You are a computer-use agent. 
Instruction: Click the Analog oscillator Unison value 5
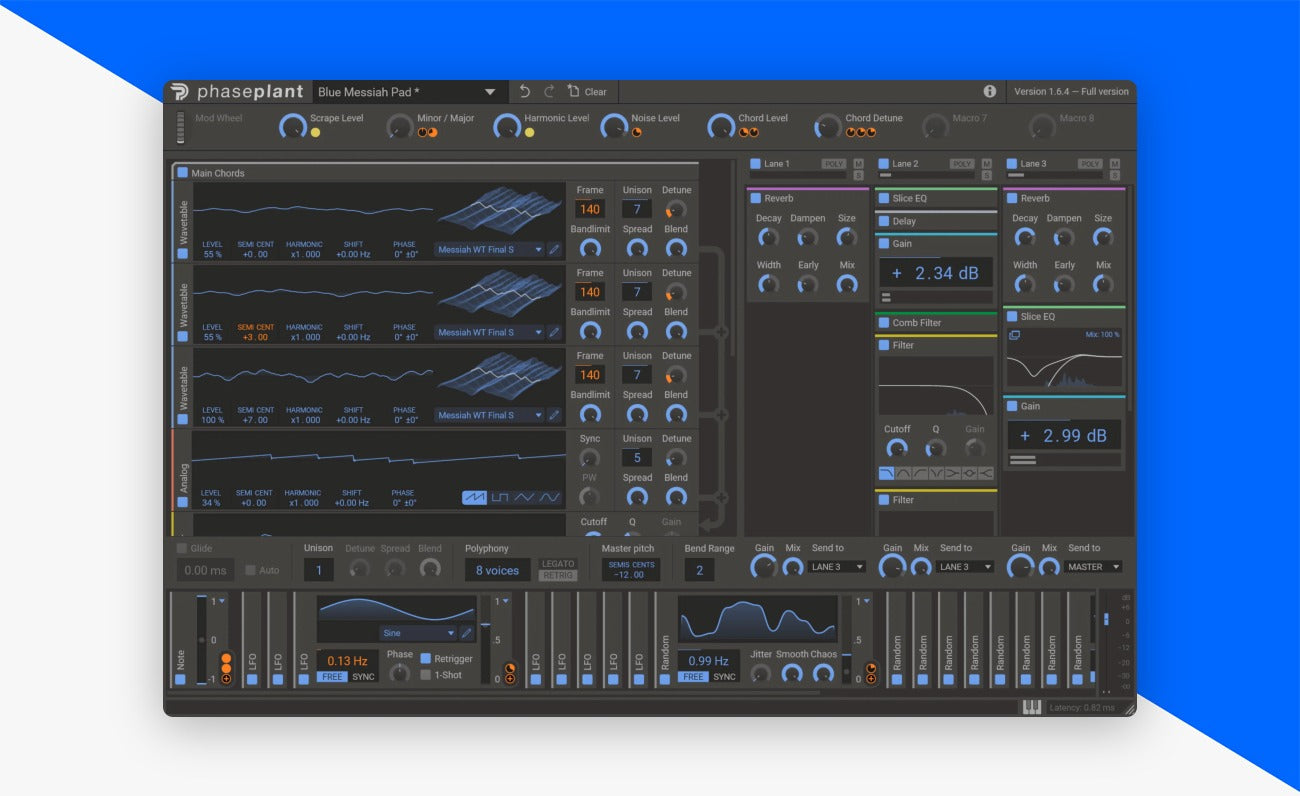pyautogui.click(x=637, y=458)
